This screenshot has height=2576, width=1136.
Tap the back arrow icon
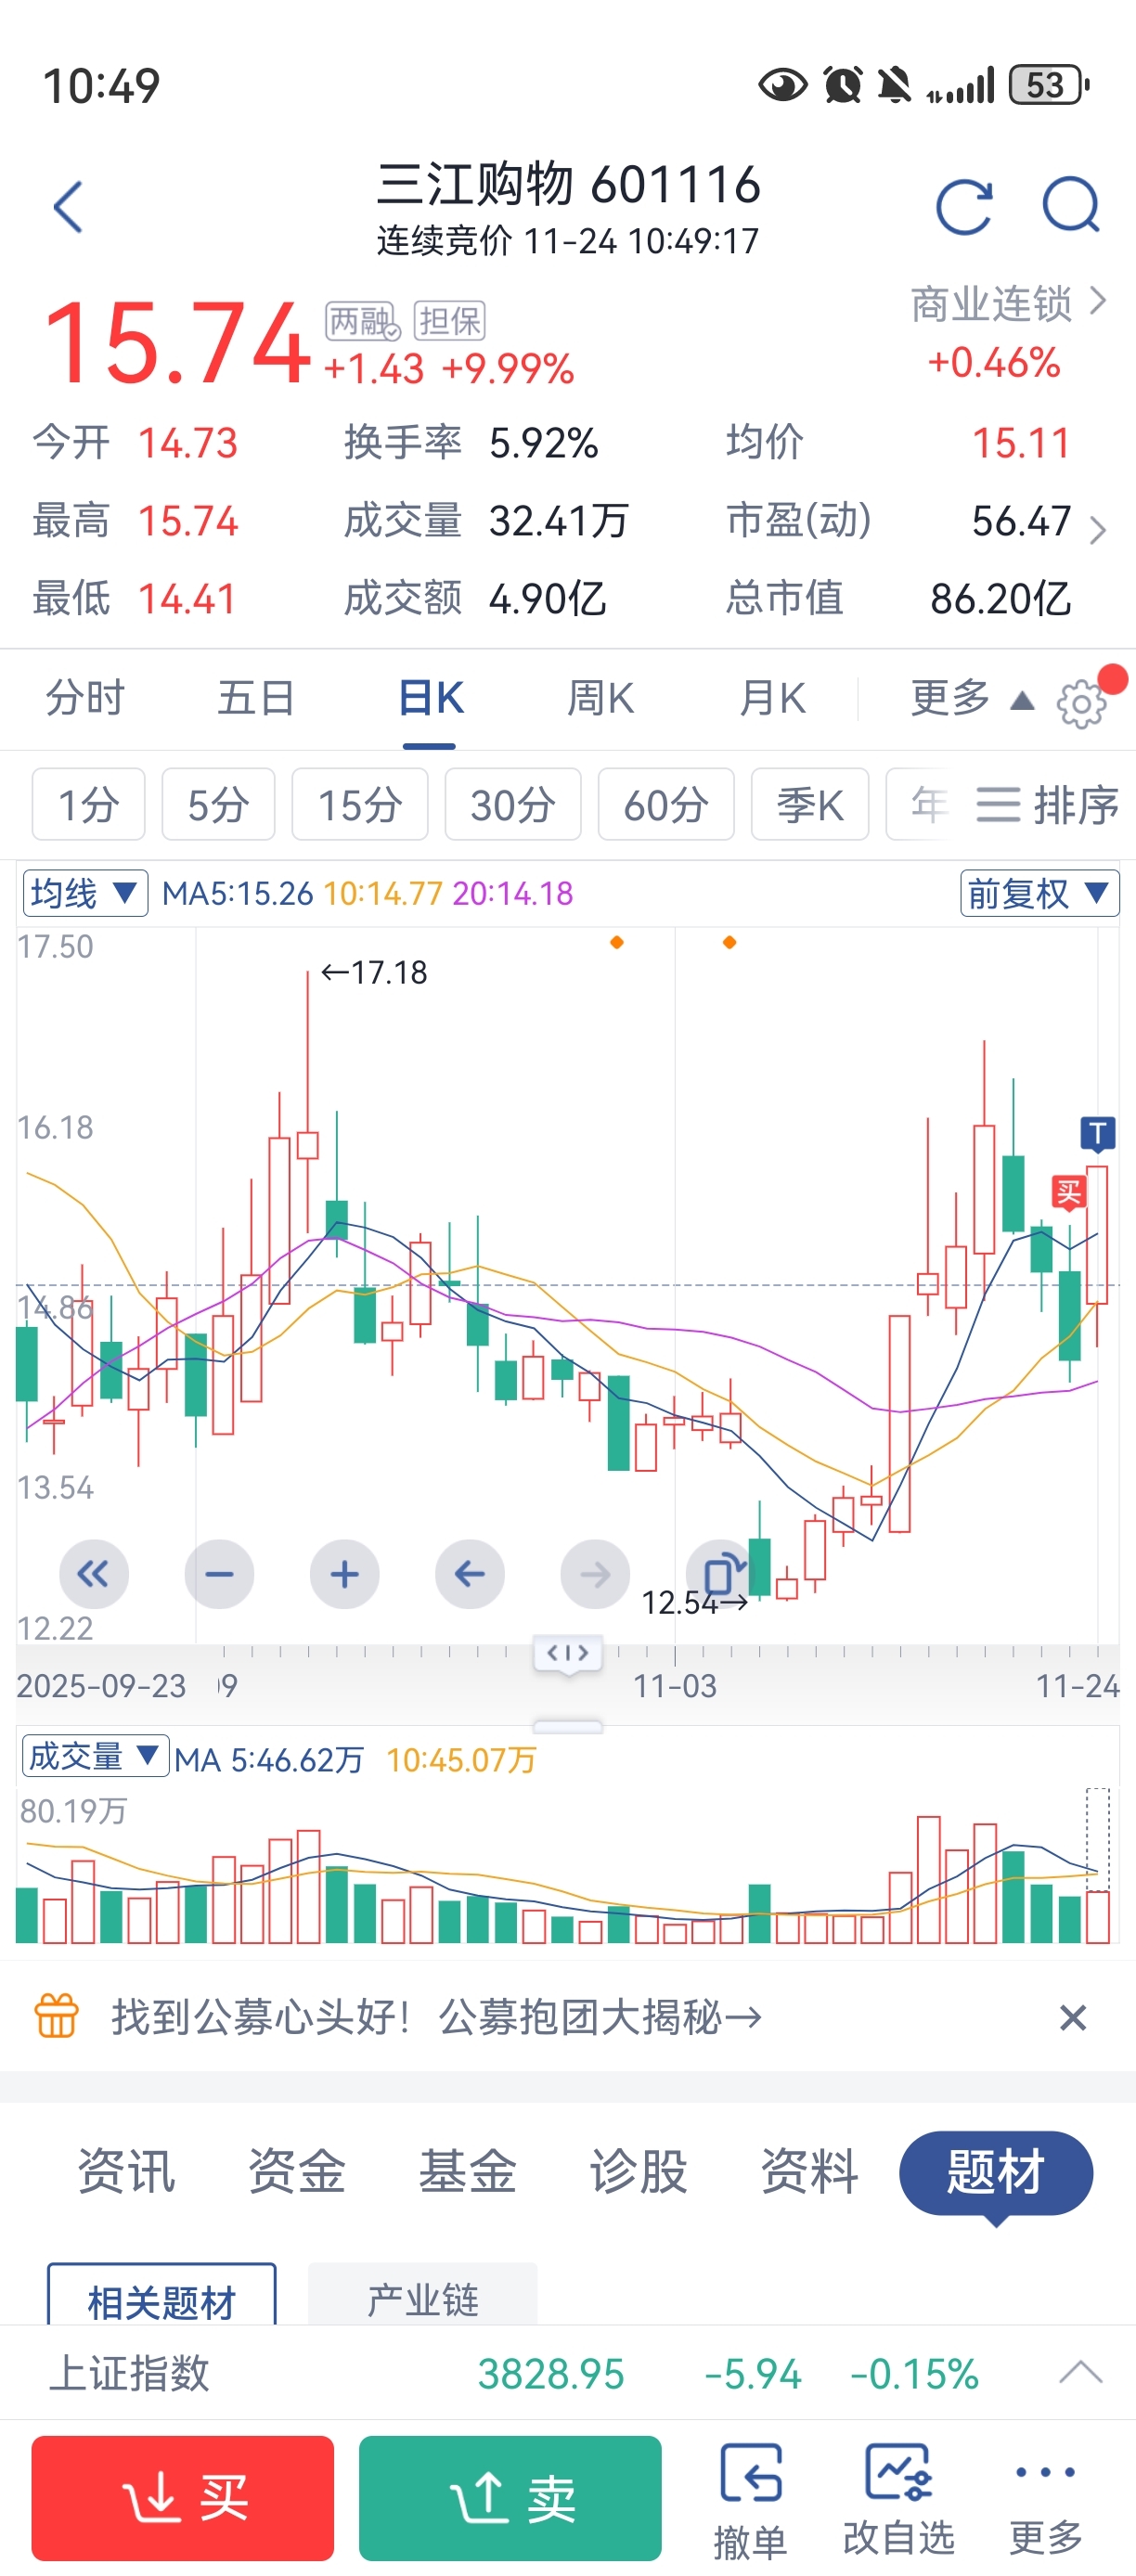68,207
